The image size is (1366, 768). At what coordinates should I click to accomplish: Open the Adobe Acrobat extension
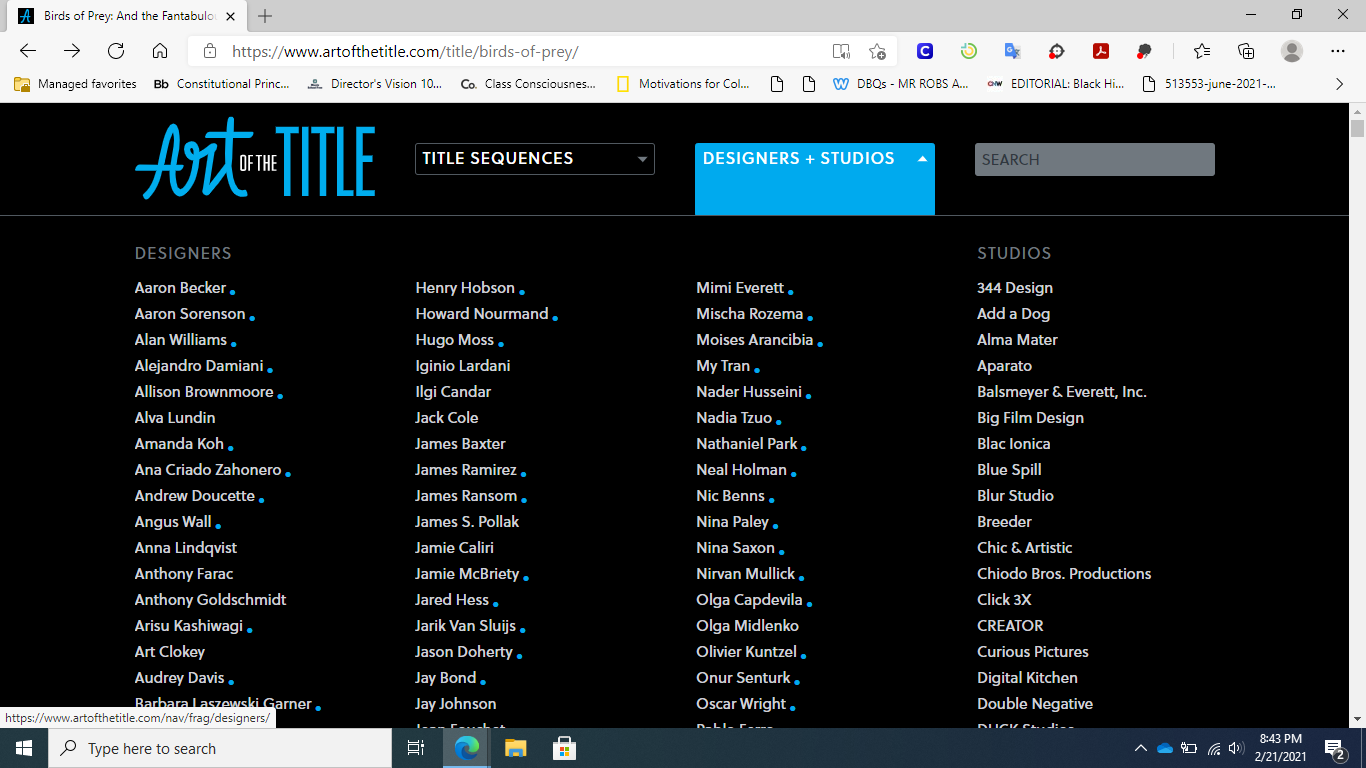1101,51
